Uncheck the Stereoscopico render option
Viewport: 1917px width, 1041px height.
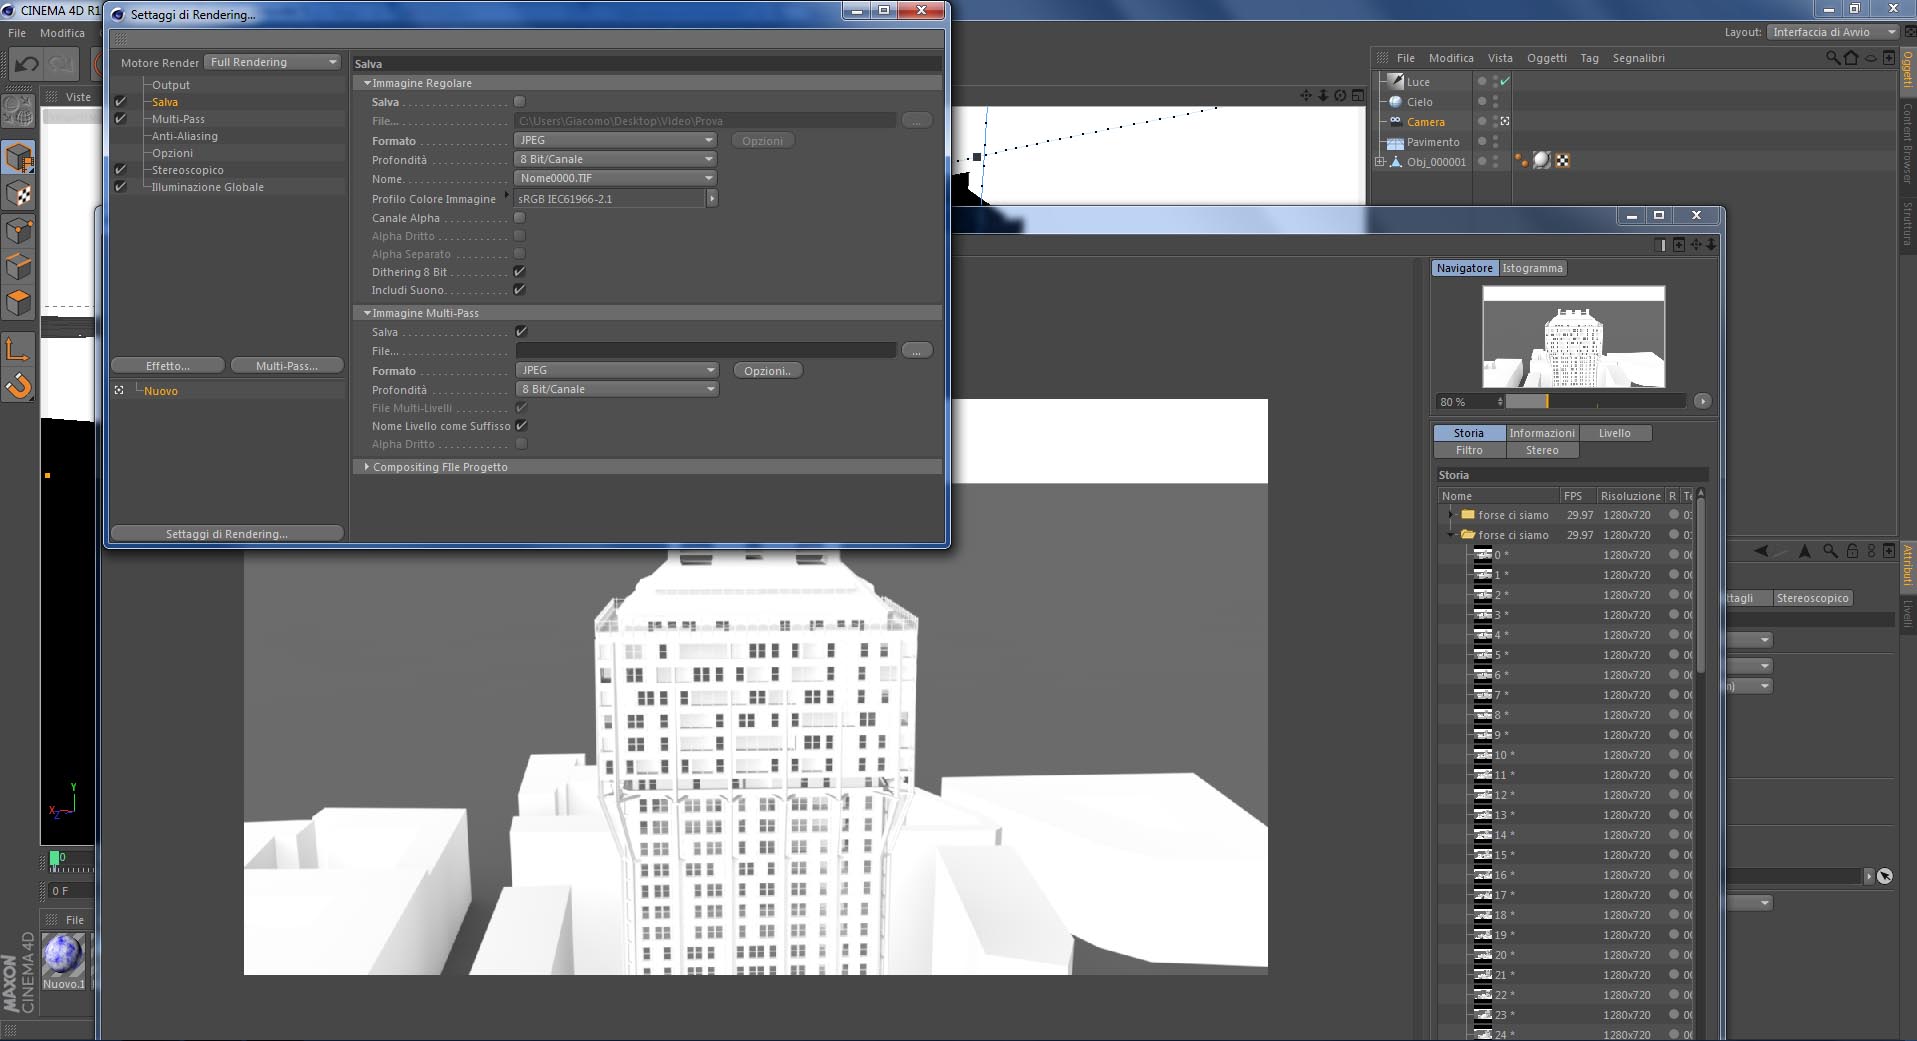(121, 170)
